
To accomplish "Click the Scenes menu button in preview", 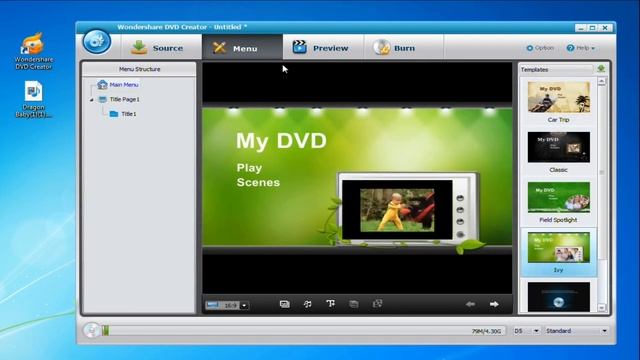I will pyautogui.click(x=258, y=182).
